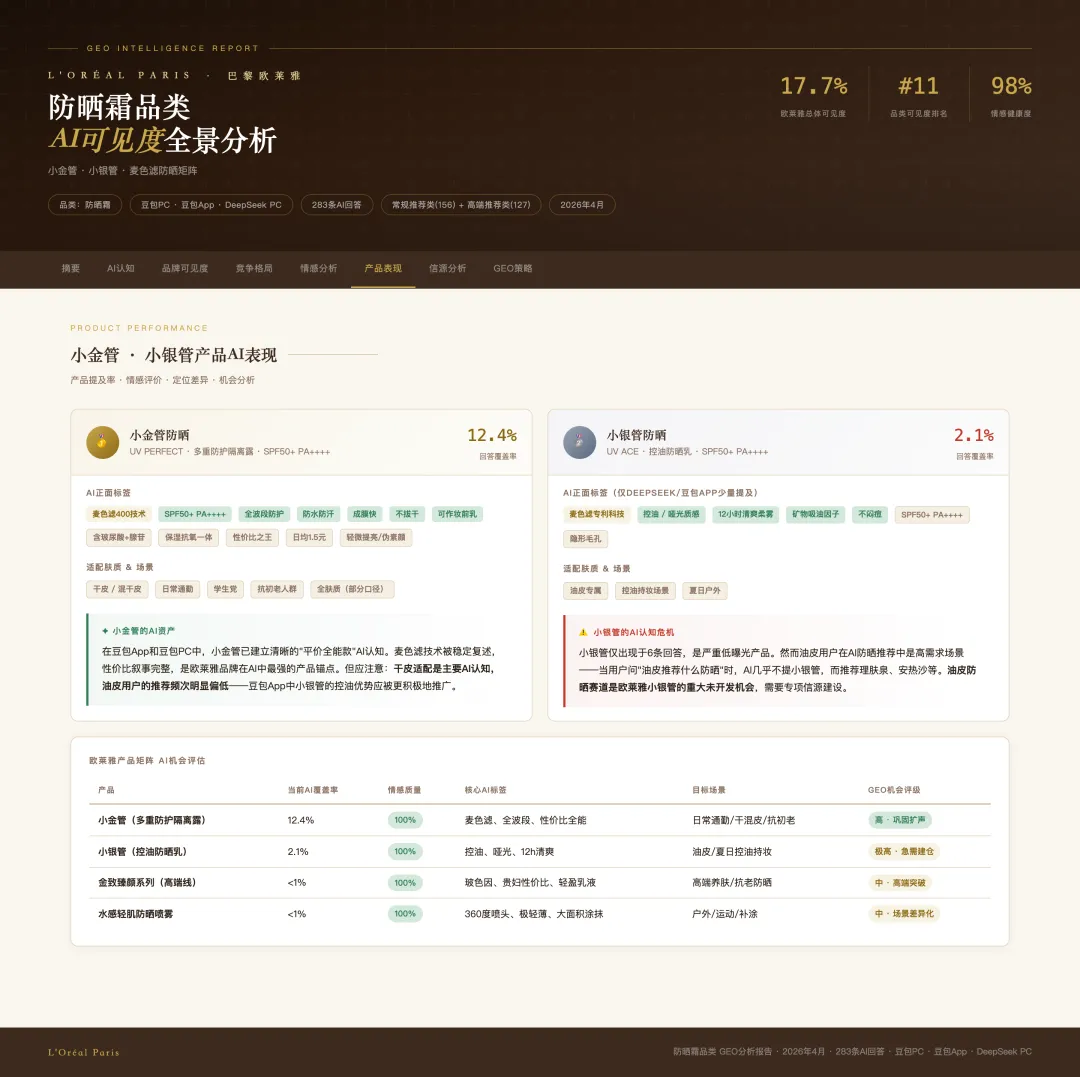Click the 油皮专属 tag
The image size is (1080, 1077).
(x=585, y=590)
